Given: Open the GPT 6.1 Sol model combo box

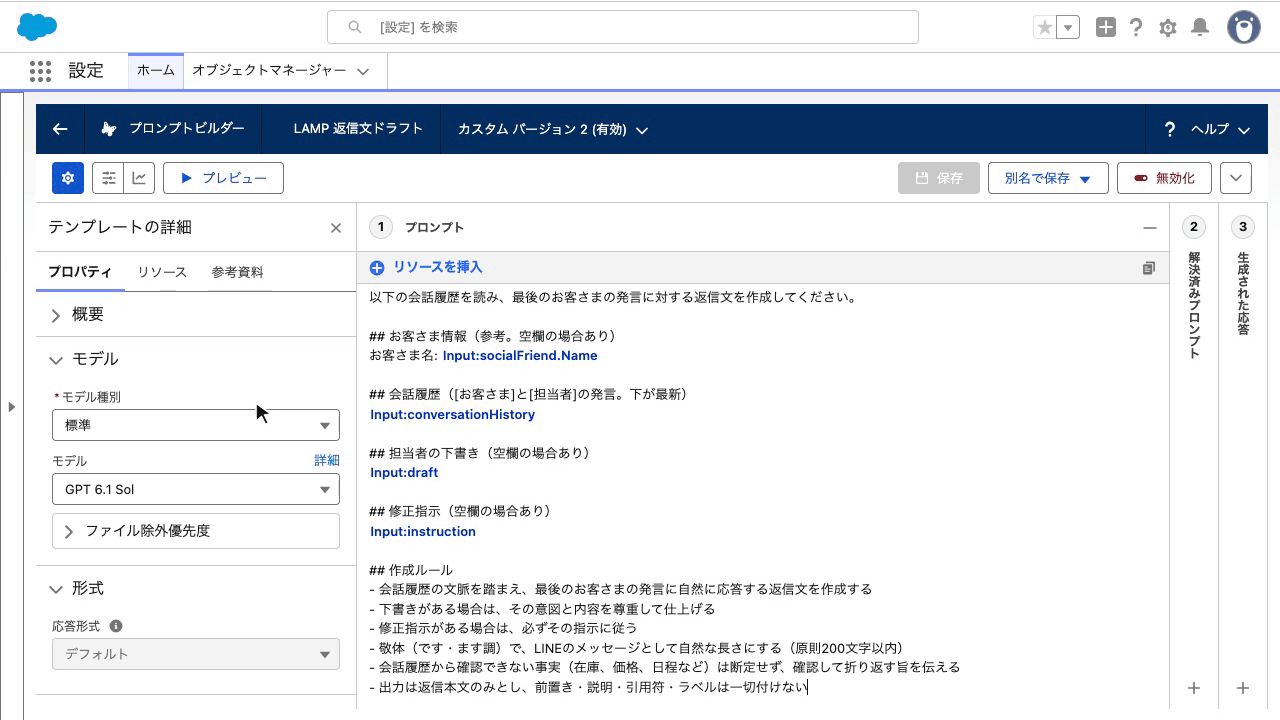Looking at the screenshot, I should click(196, 489).
